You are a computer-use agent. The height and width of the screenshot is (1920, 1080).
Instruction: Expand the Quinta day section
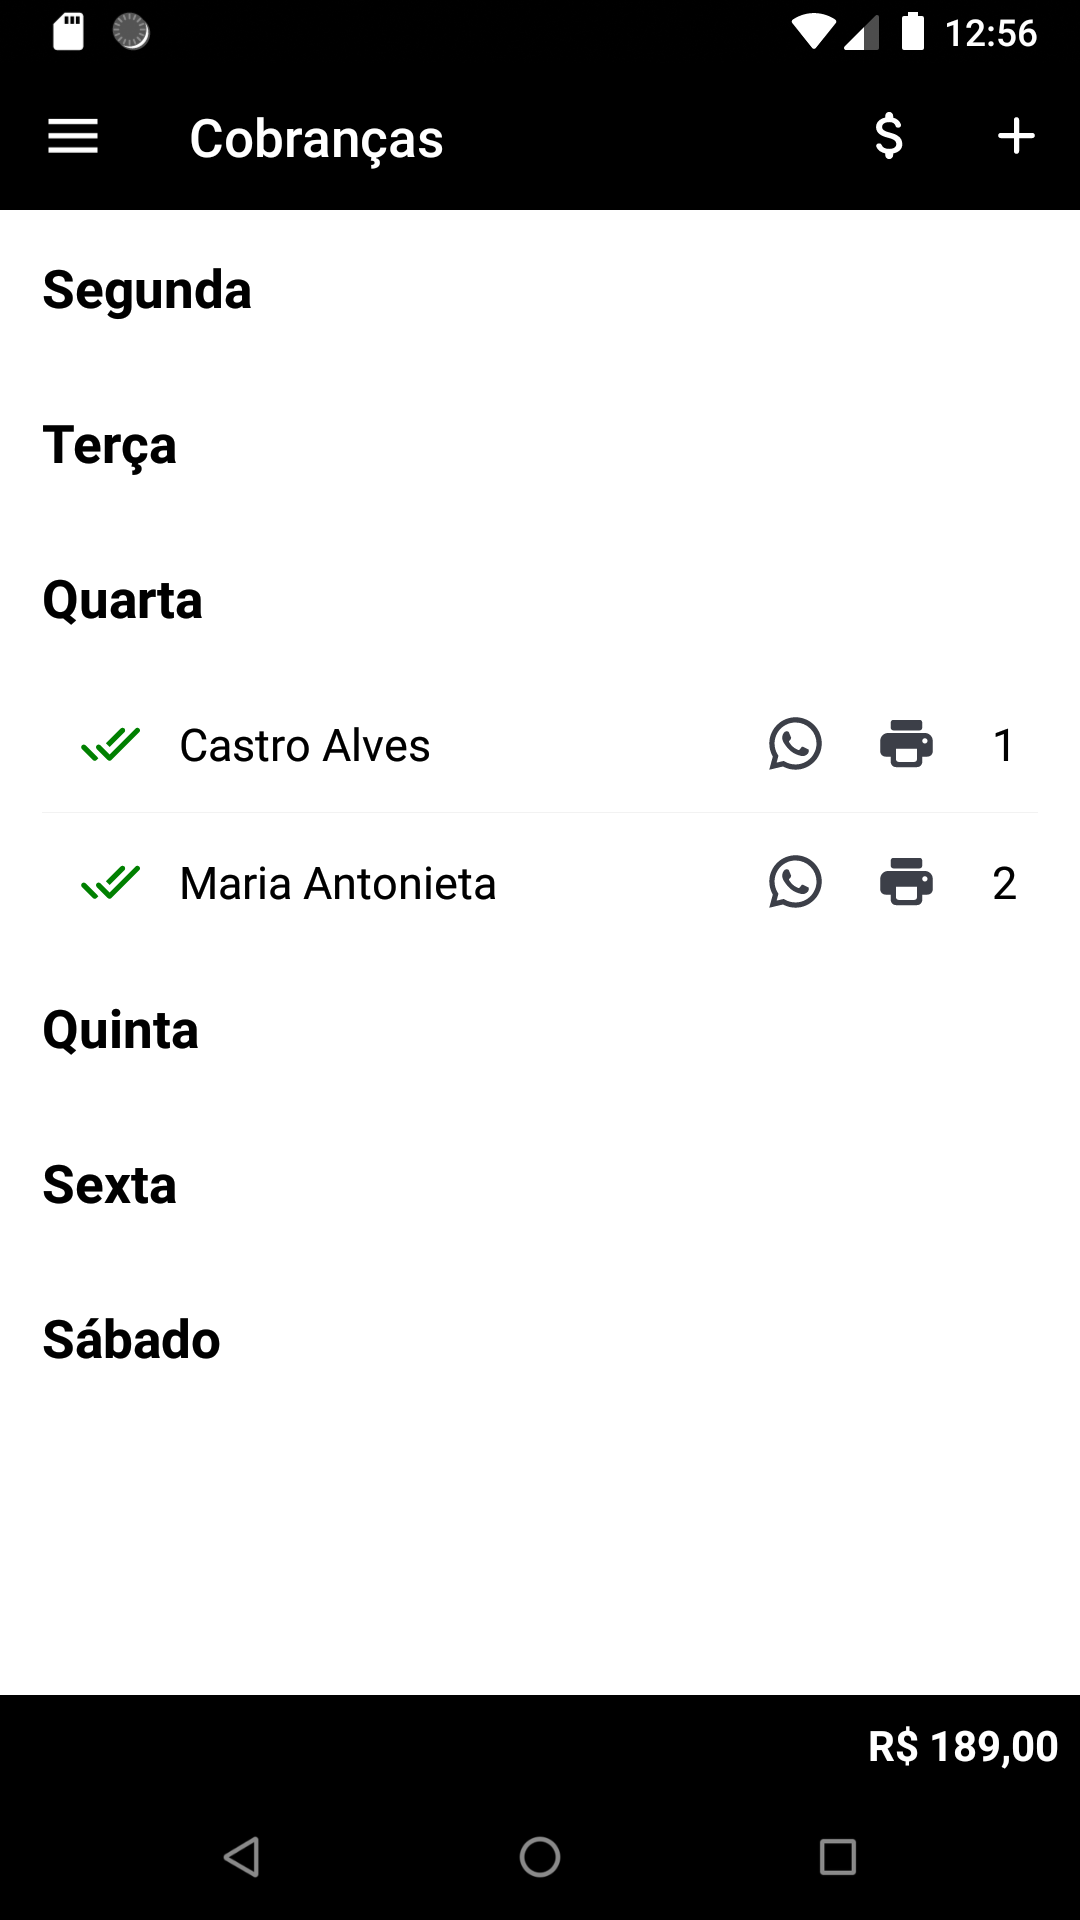121,1030
